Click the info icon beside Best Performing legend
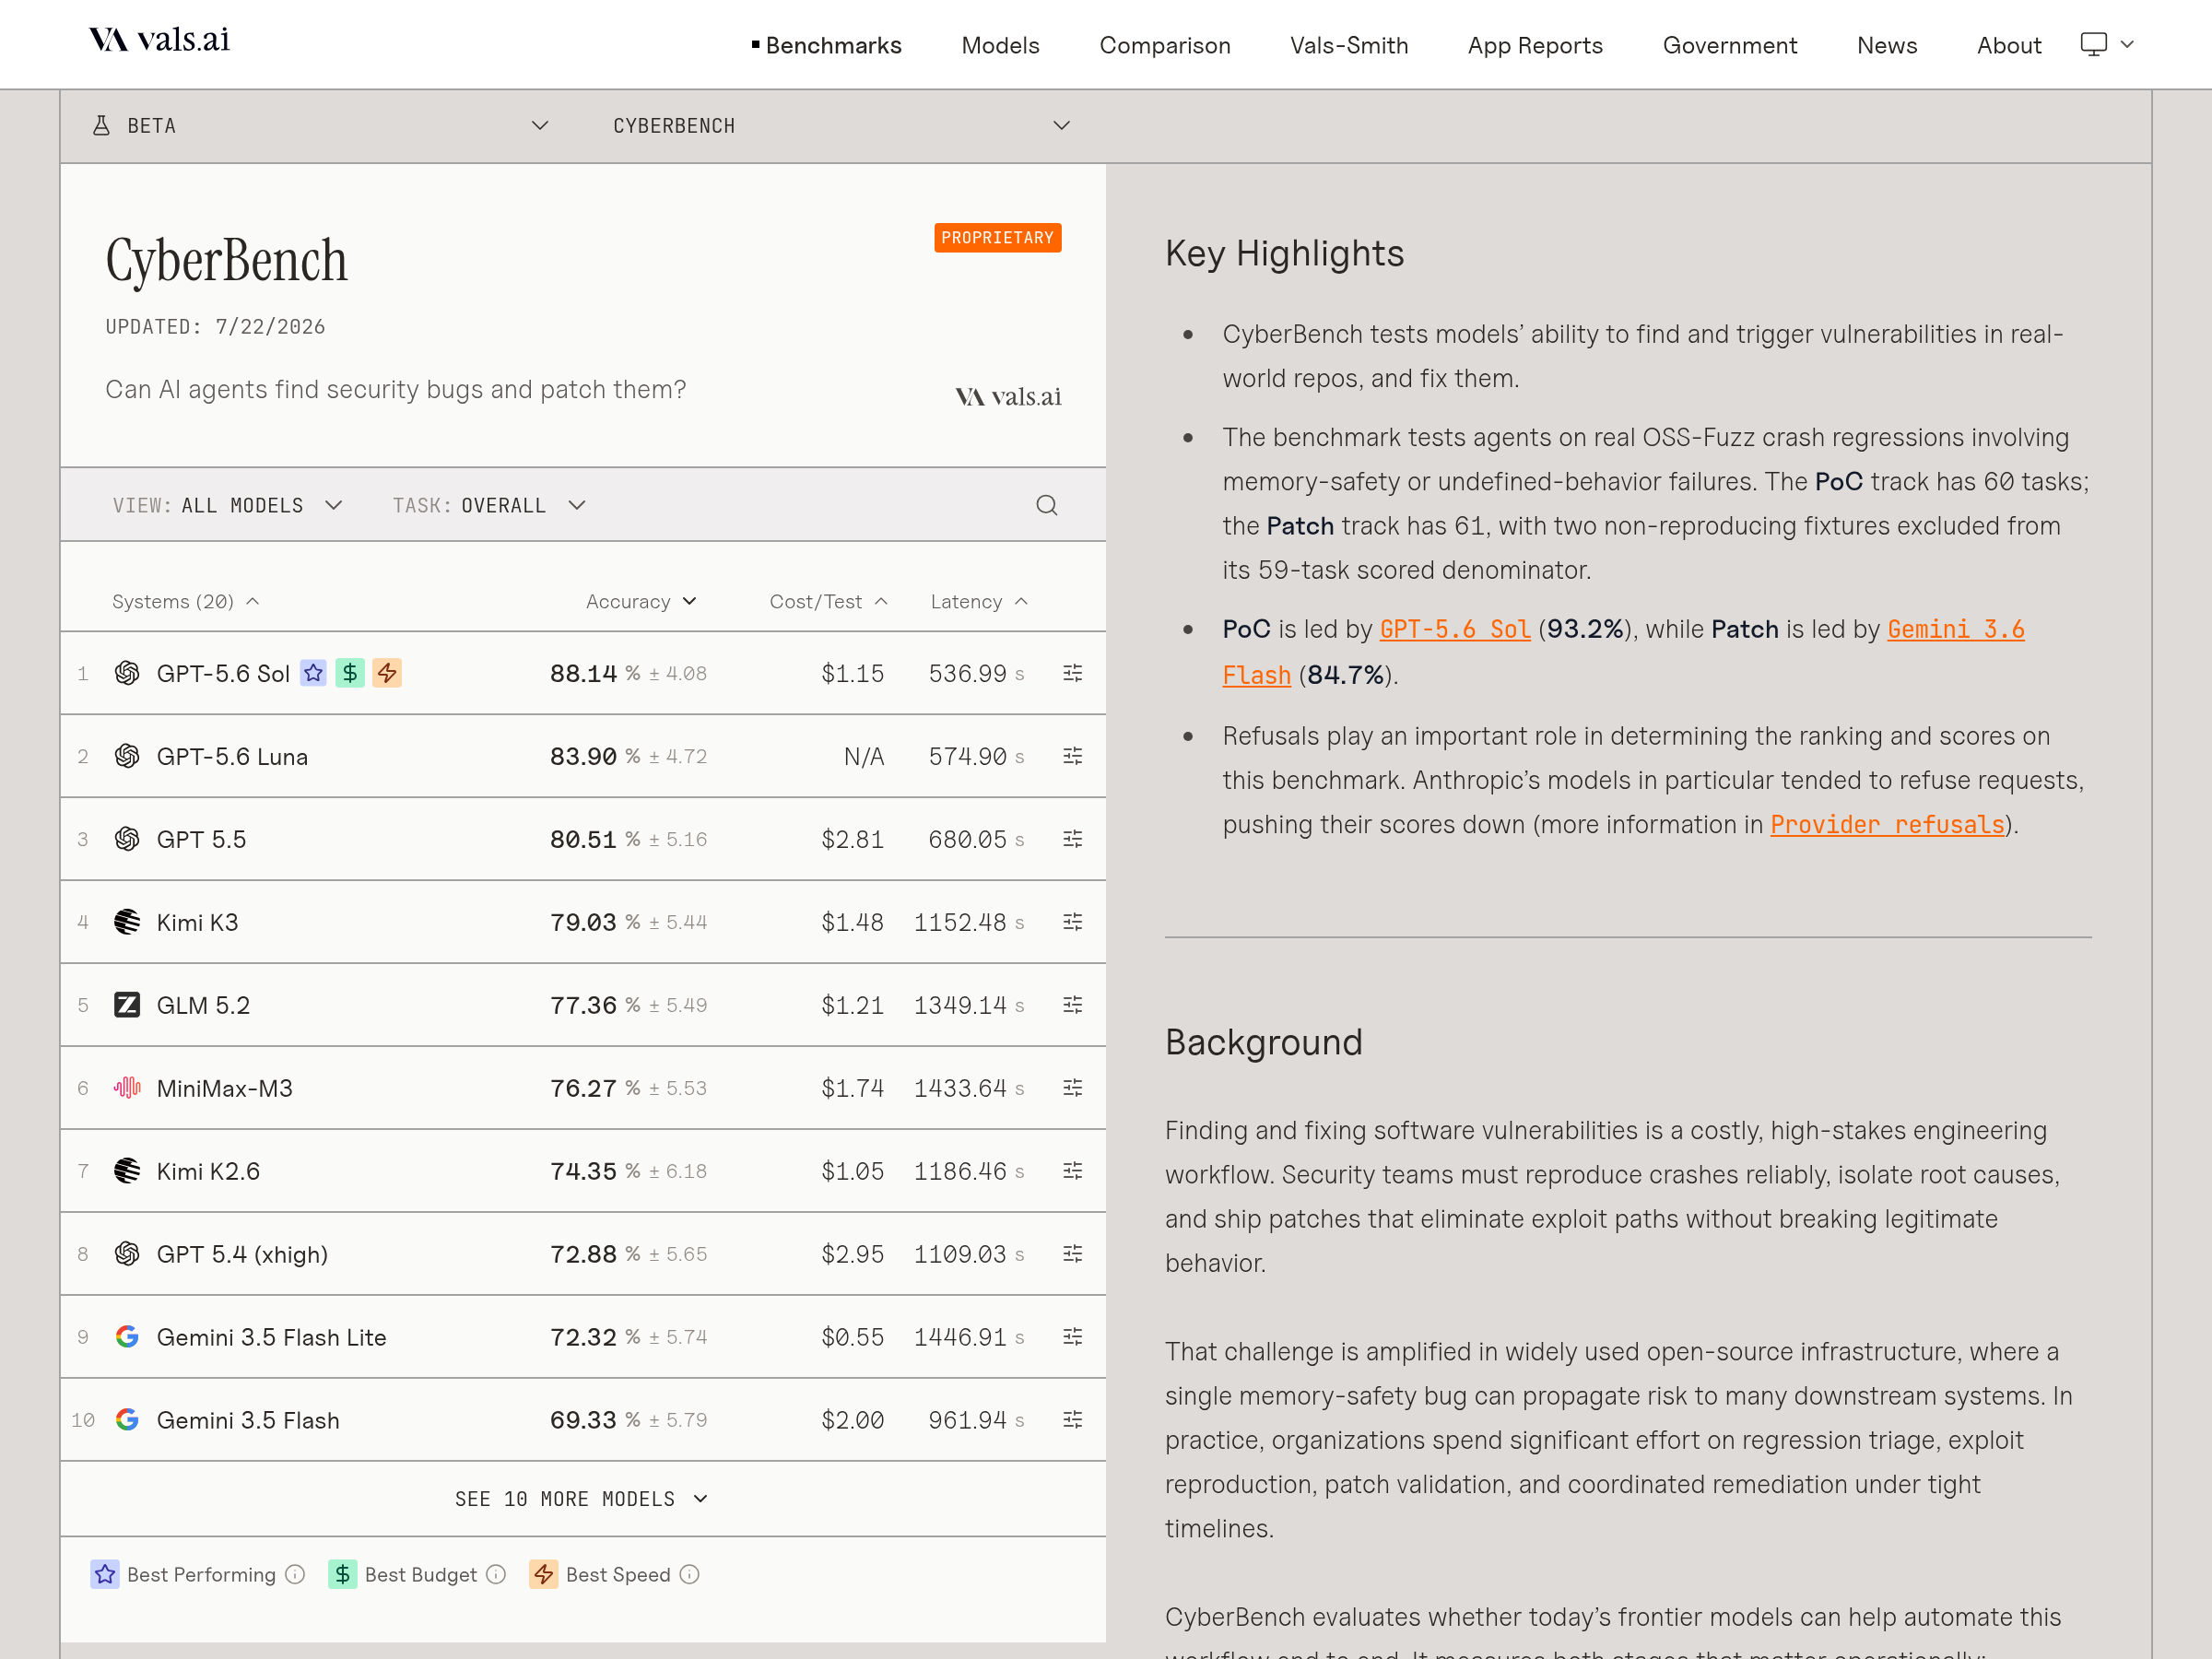 click(x=295, y=1574)
